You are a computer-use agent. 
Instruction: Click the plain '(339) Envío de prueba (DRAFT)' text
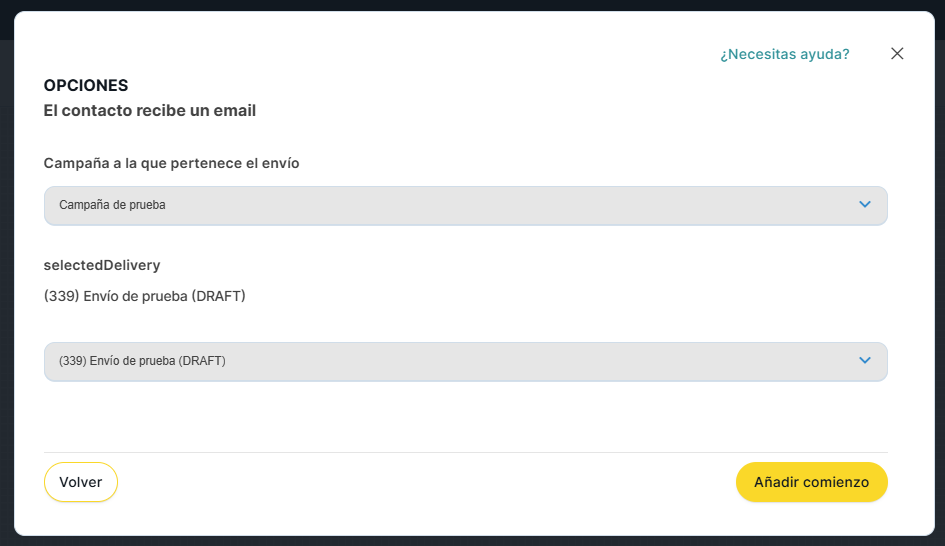click(x=145, y=296)
